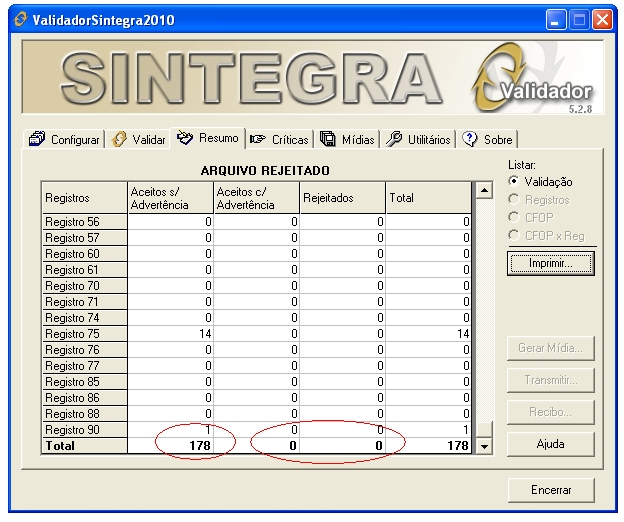Click the Sobre question mark icon

(470, 140)
